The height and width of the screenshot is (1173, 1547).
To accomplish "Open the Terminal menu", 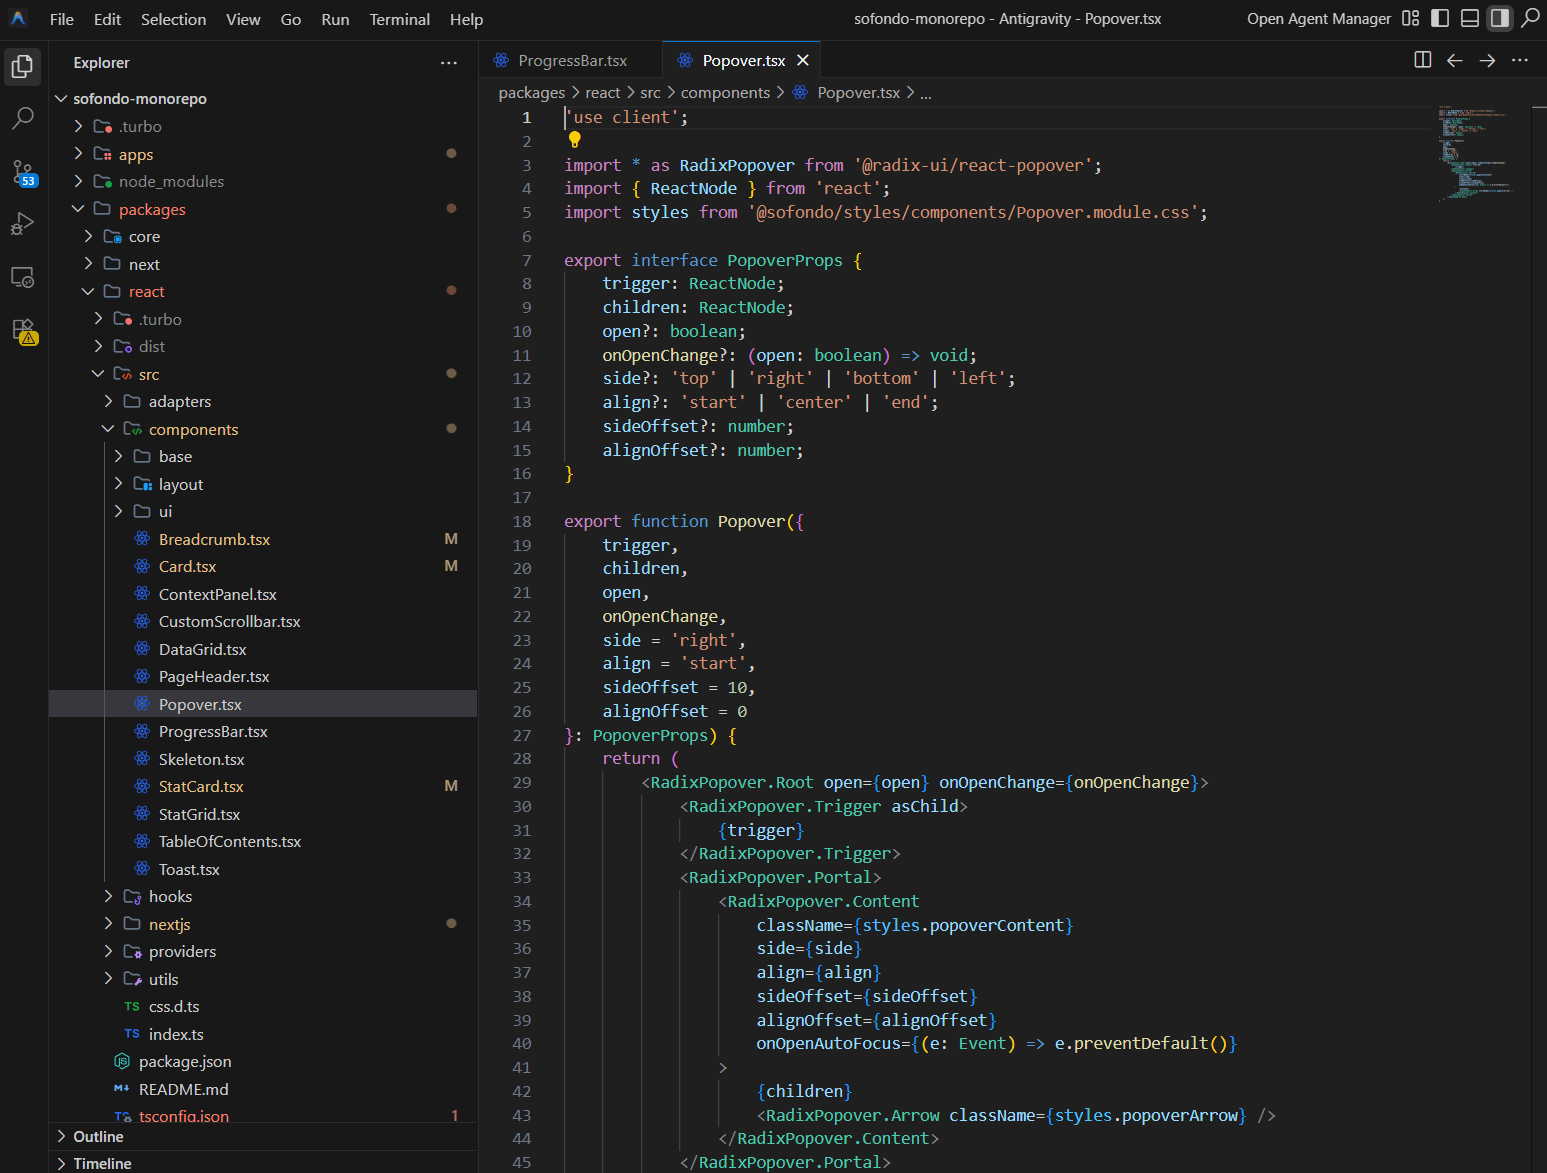I will tap(399, 19).
